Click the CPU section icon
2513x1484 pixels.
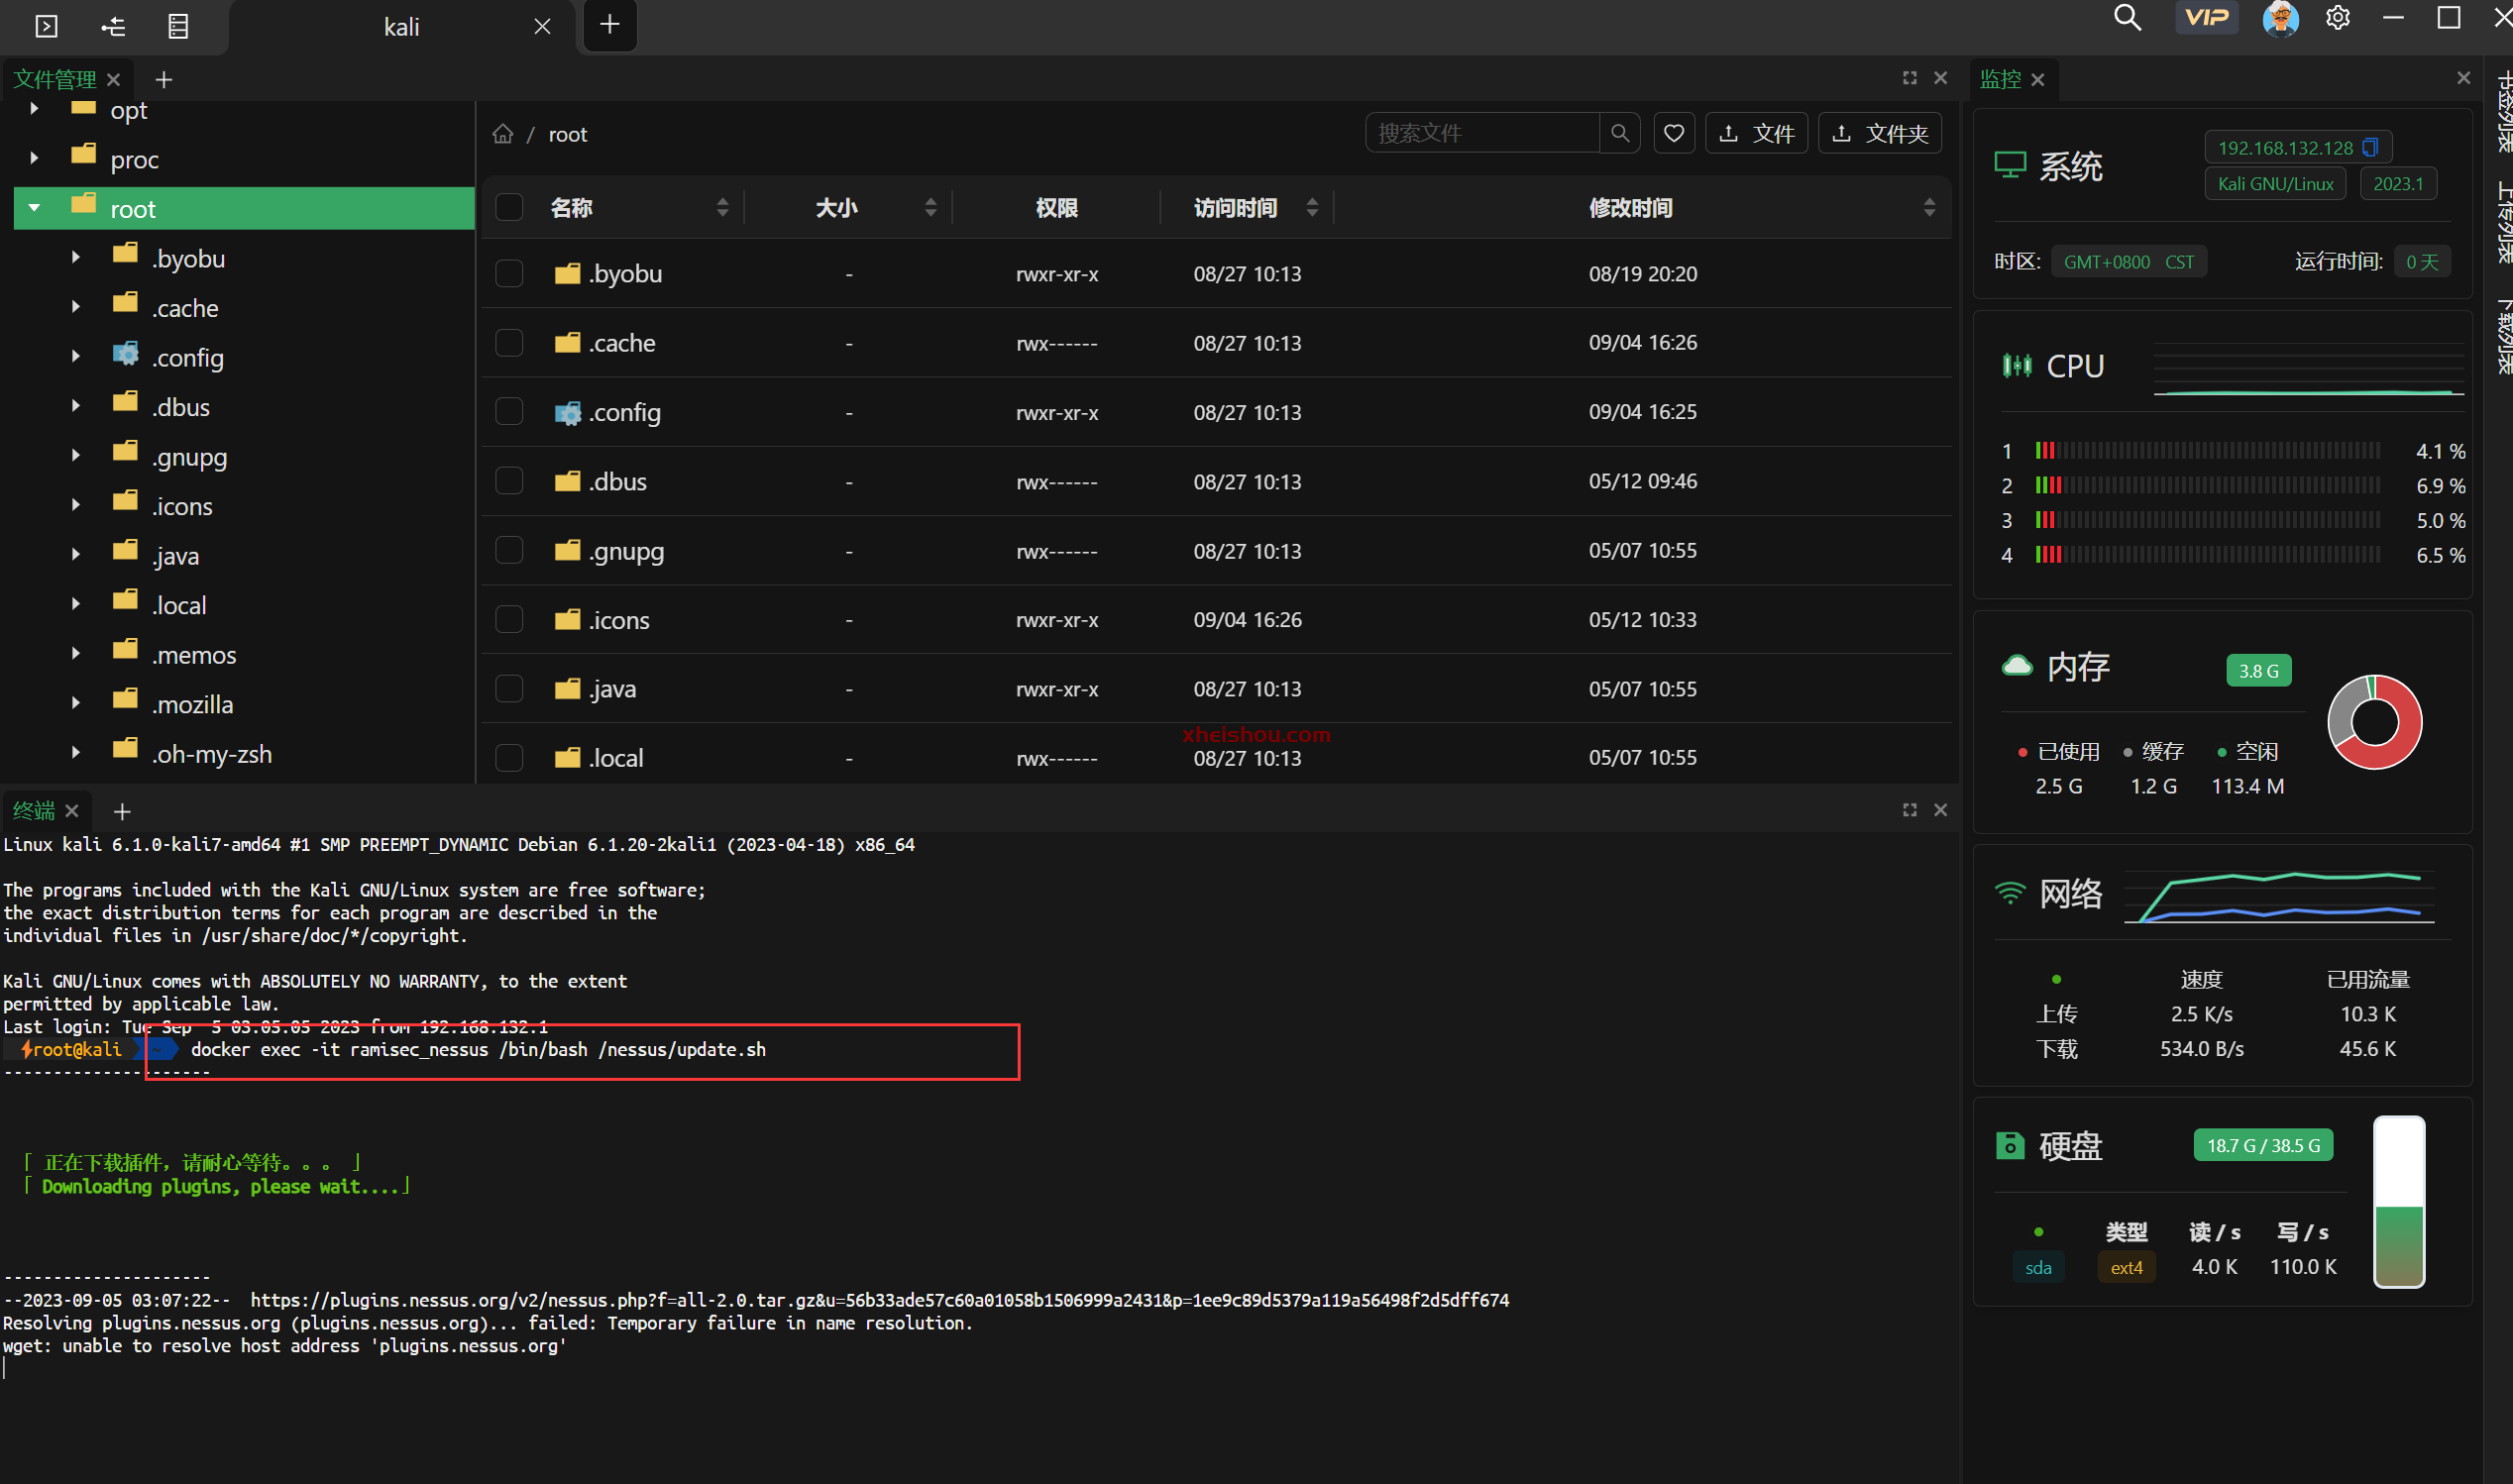[2016, 366]
